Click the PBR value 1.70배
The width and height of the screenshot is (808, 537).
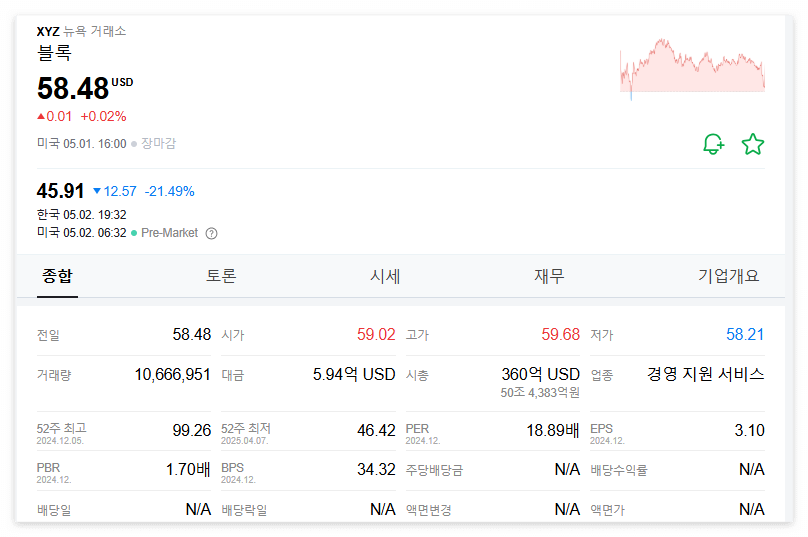(x=188, y=470)
